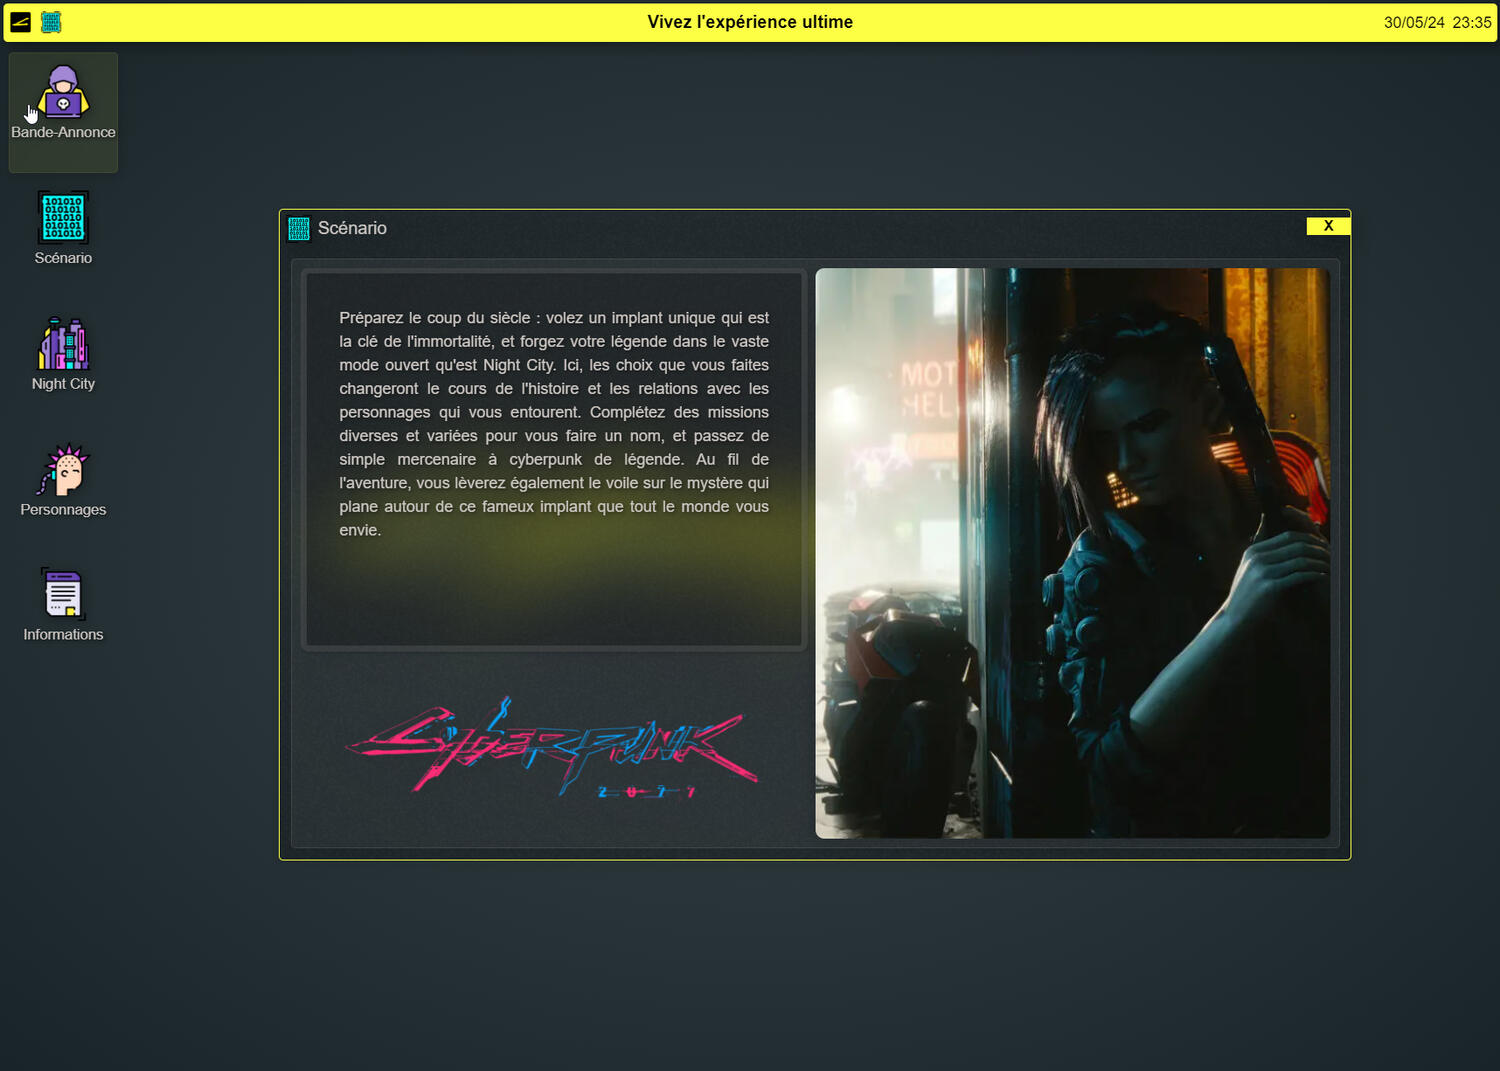The width and height of the screenshot is (1500, 1071).
Task: Open the Personnages desktop icon
Action: (63, 481)
